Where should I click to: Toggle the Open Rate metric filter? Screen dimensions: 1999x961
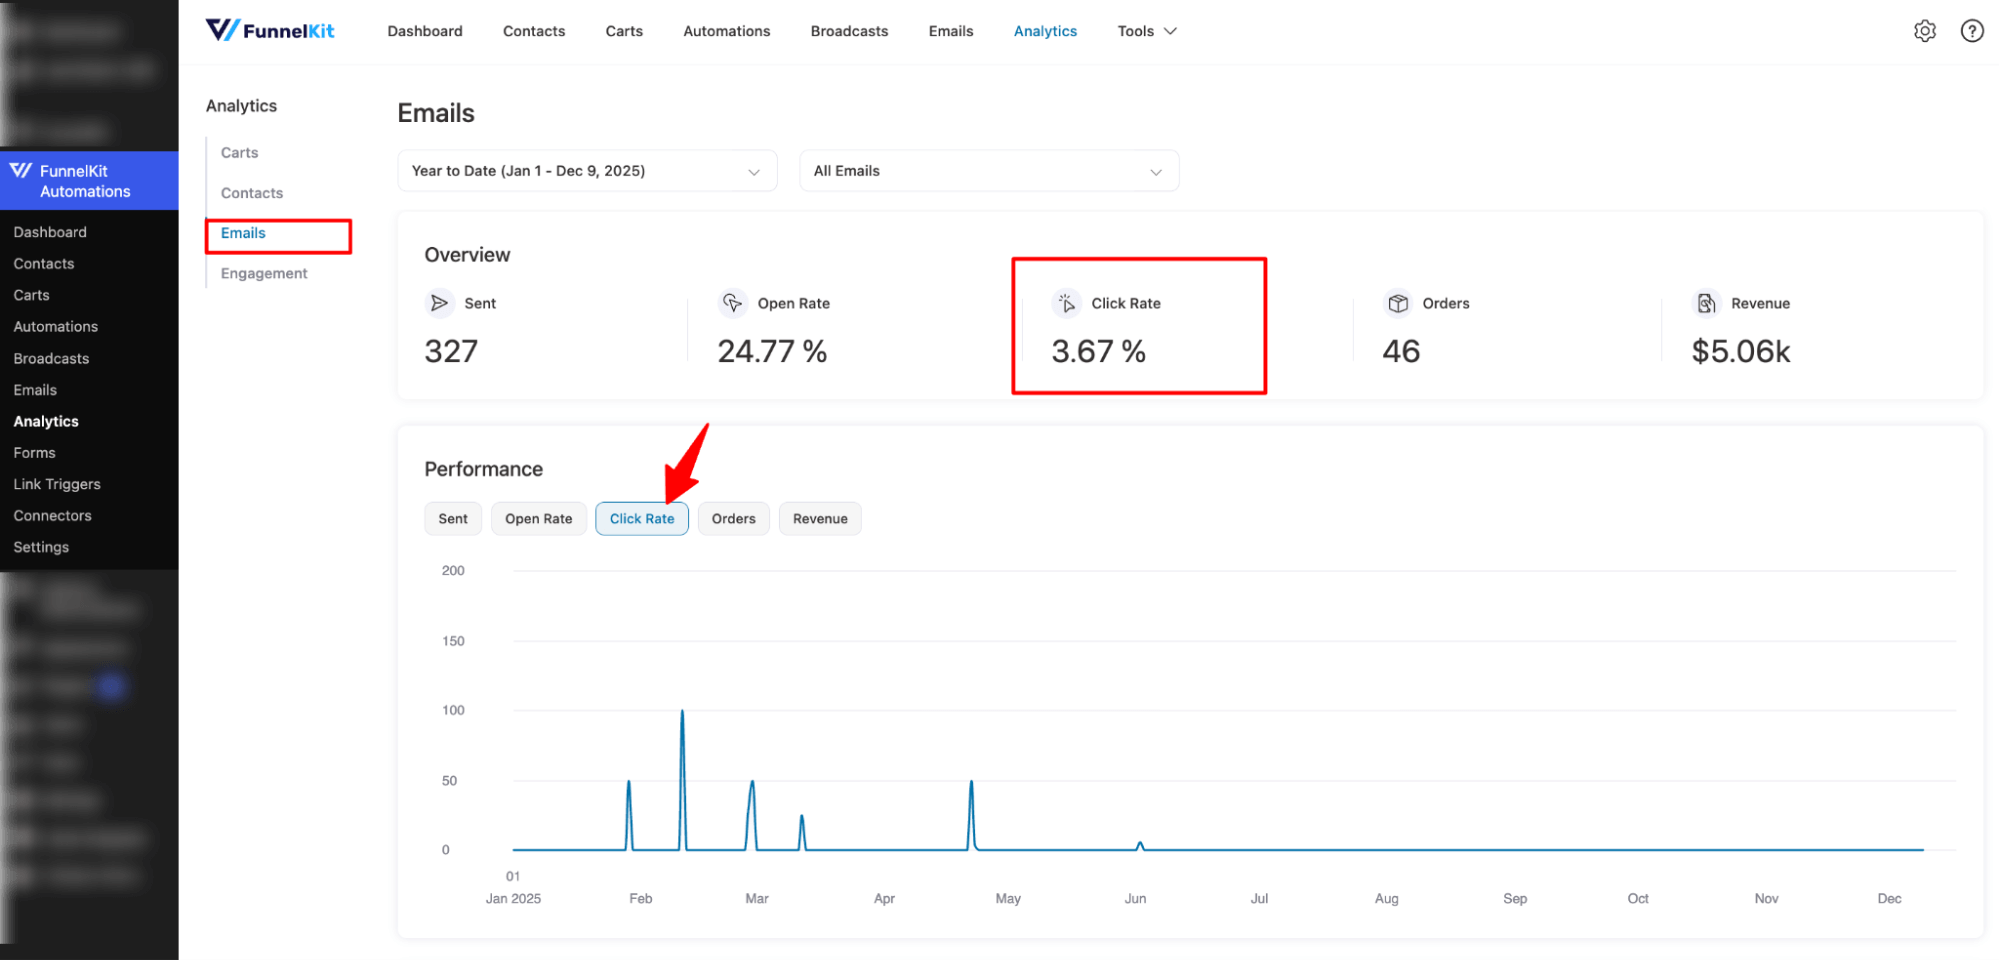point(539,518)
